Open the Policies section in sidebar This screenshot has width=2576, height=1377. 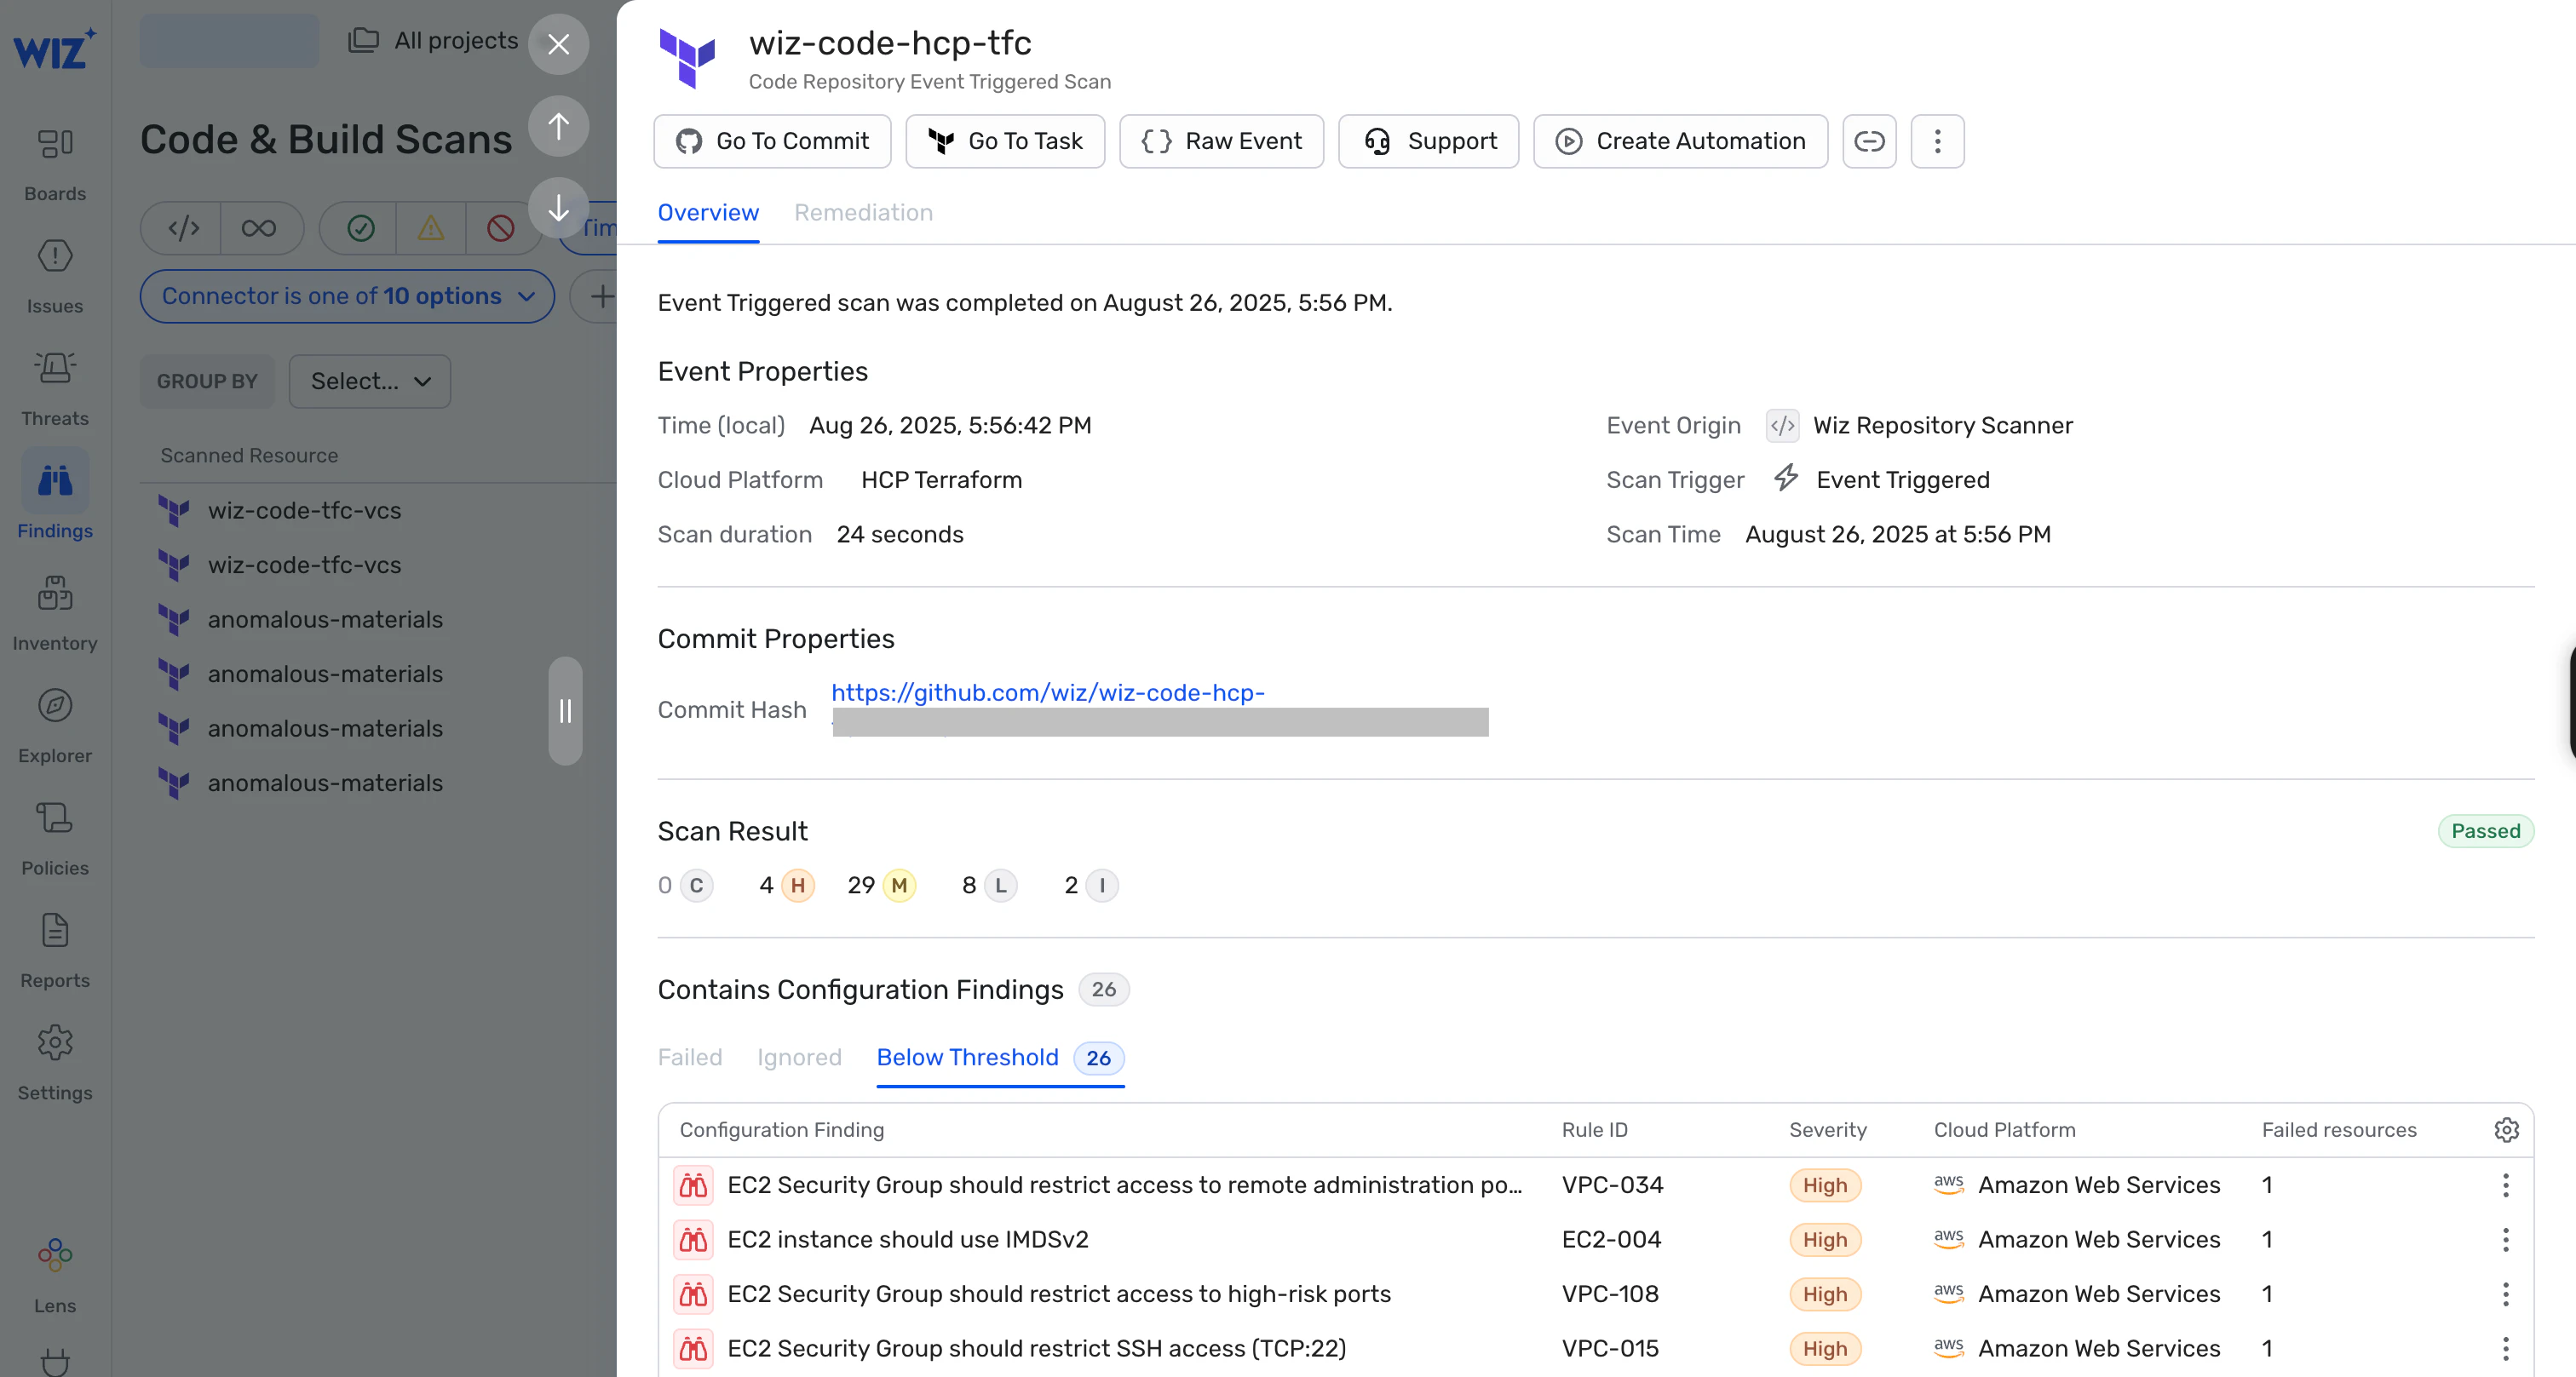click(x=55, y=838)
